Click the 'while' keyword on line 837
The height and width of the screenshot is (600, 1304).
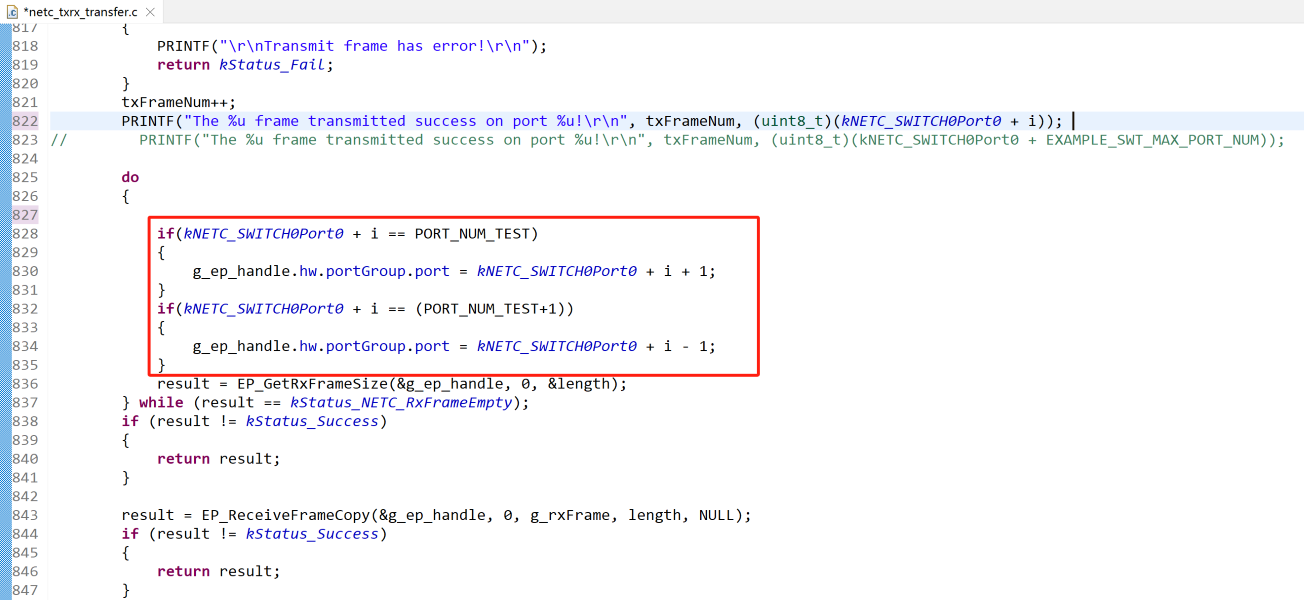pyautogui.click(x=160, y=403)
